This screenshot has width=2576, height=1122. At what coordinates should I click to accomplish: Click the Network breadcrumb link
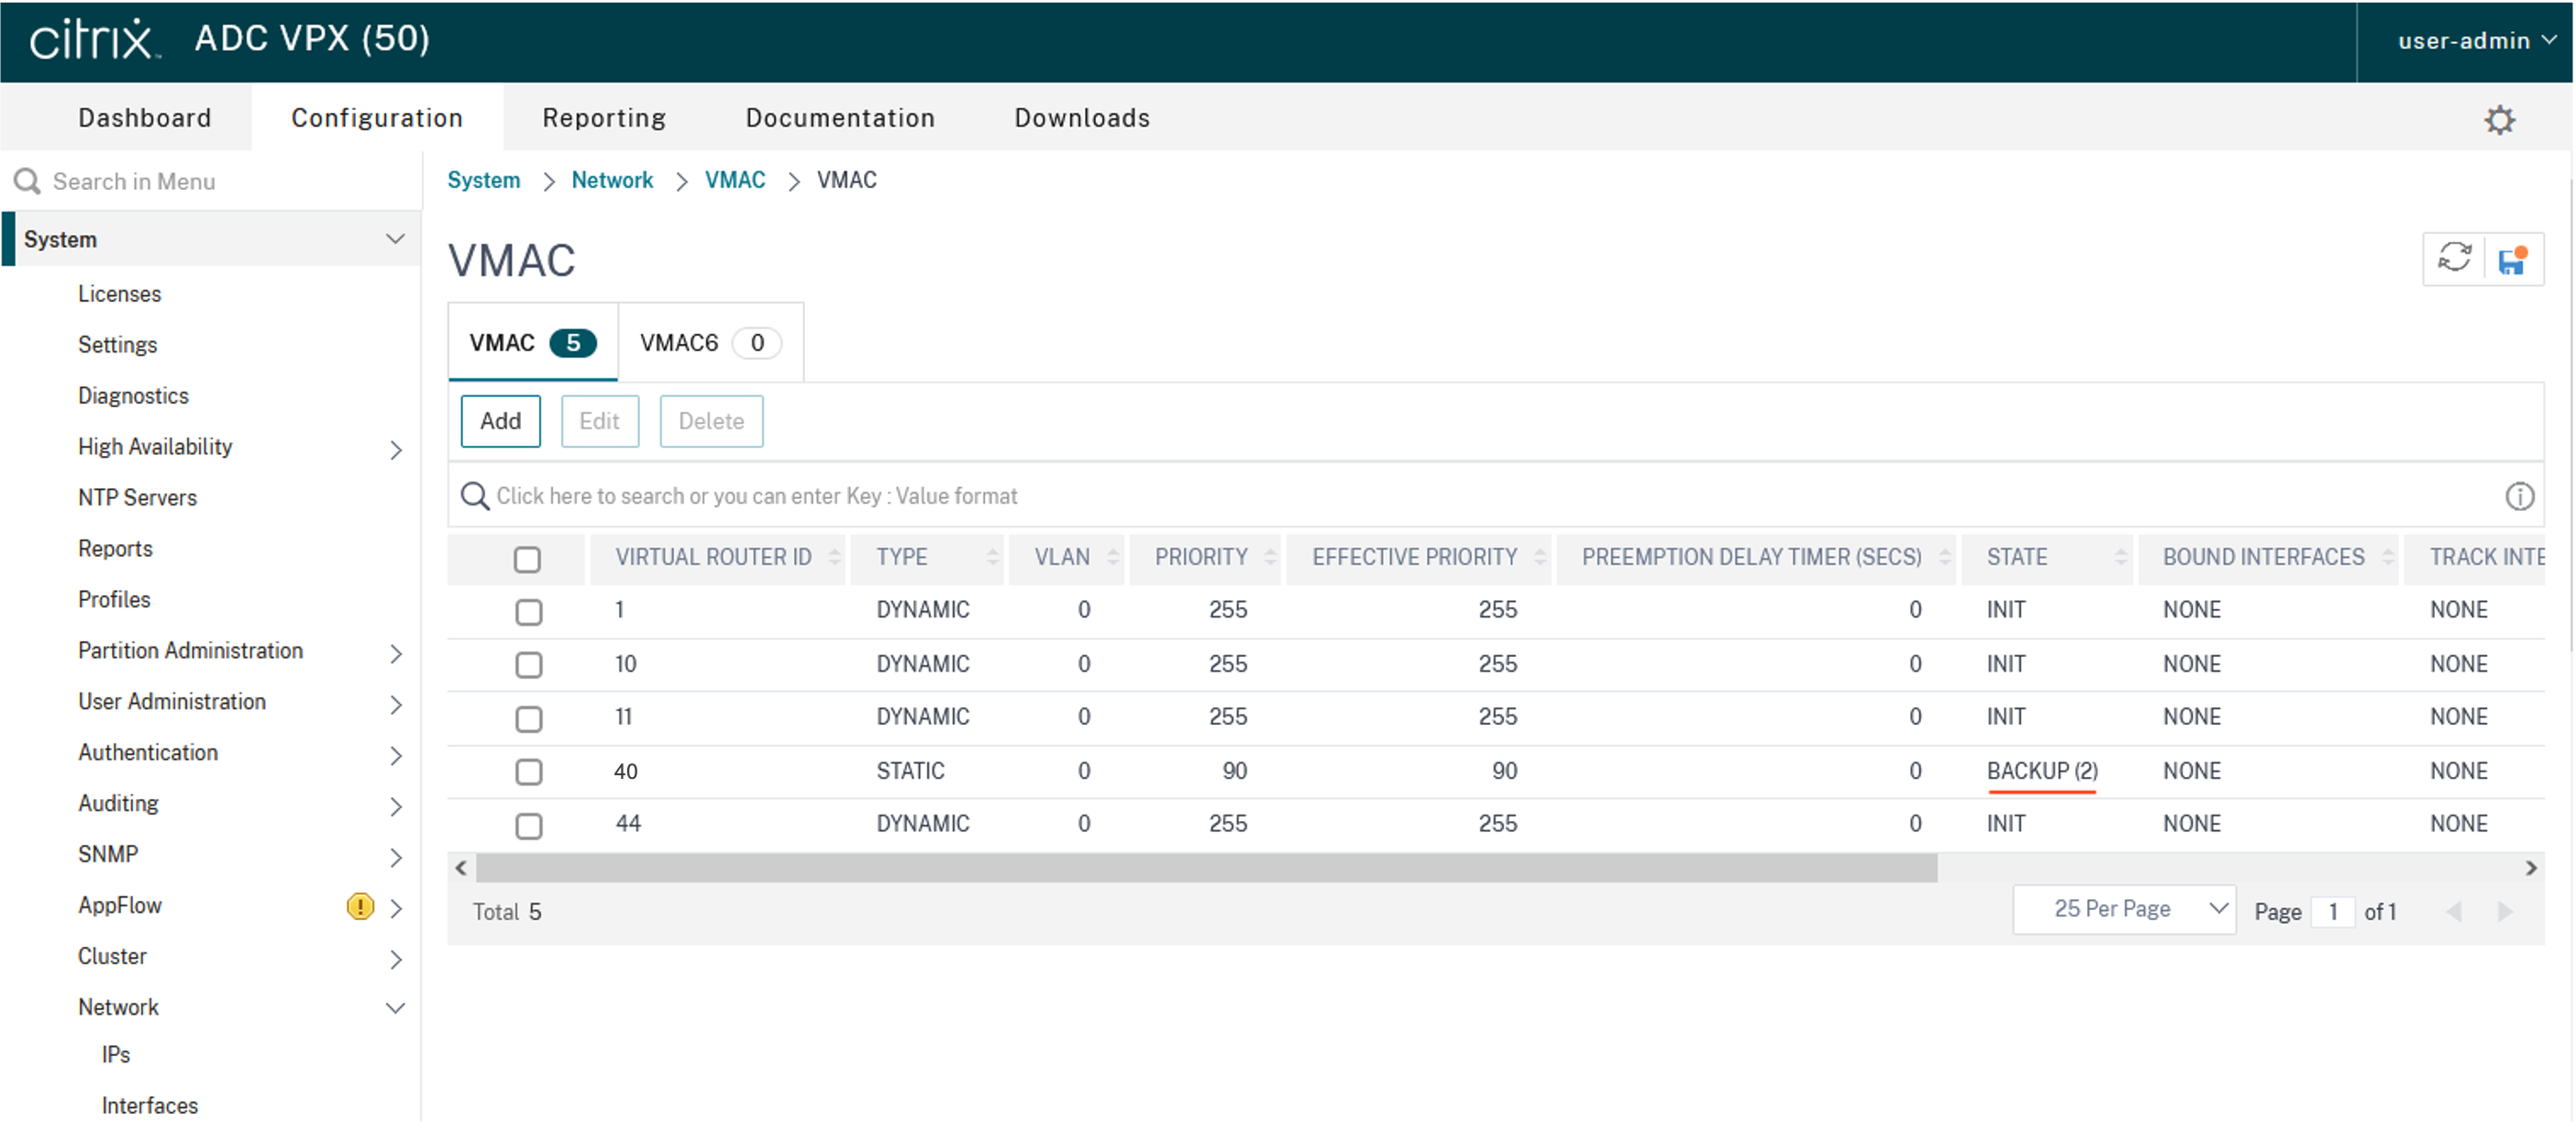[612, 180]
